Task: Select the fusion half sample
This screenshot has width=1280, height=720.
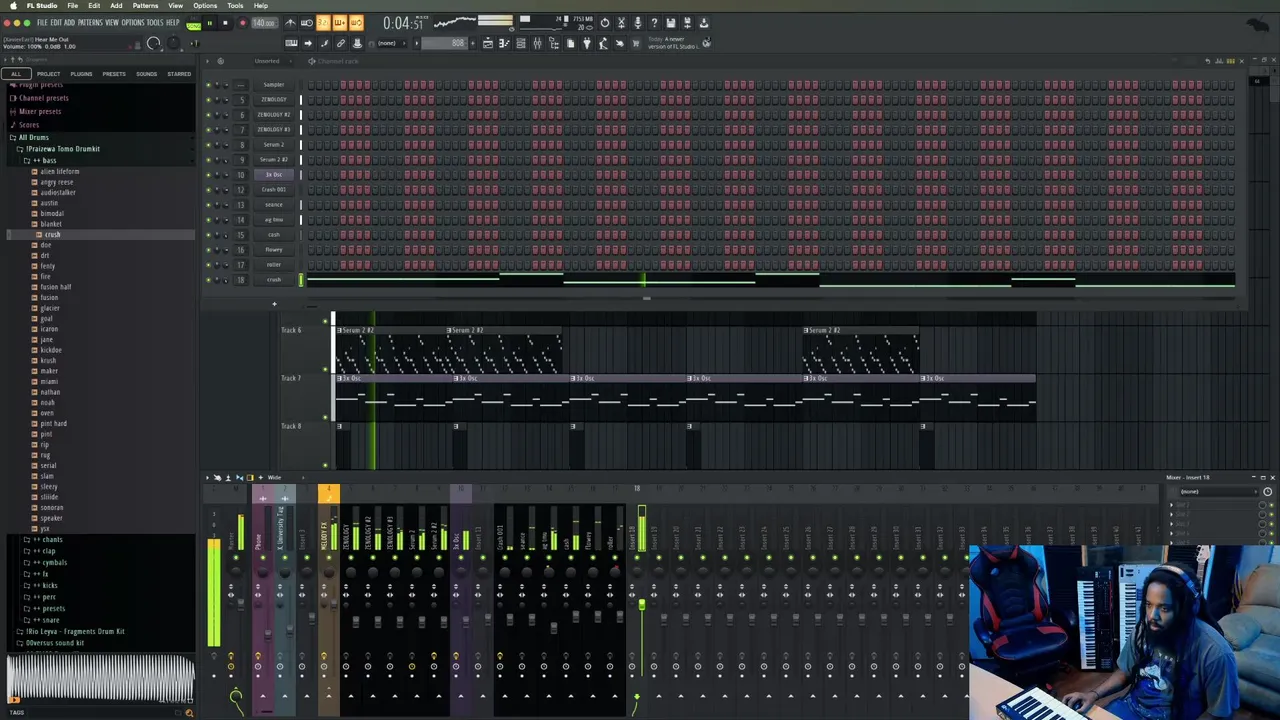Action: [x=55, y=287]
